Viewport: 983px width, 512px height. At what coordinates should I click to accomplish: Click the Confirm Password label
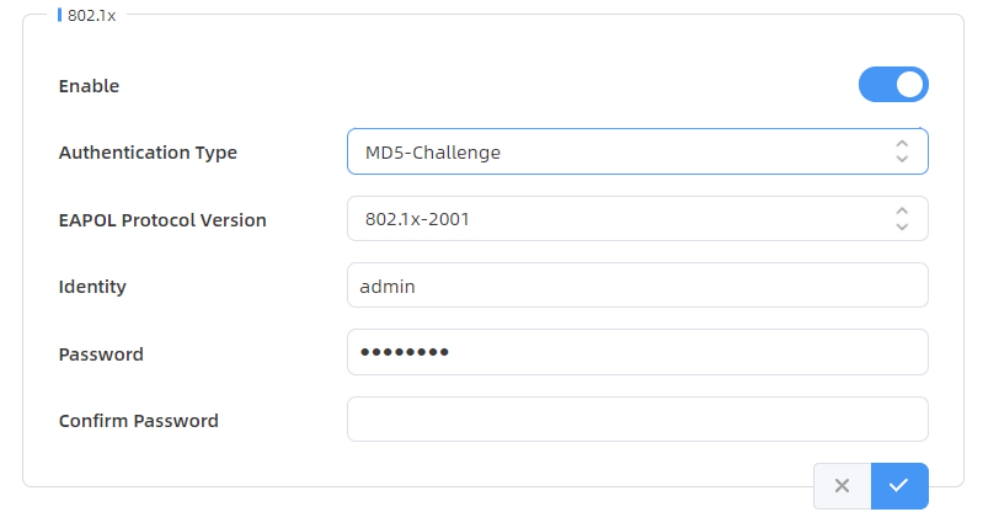[138, 421]
